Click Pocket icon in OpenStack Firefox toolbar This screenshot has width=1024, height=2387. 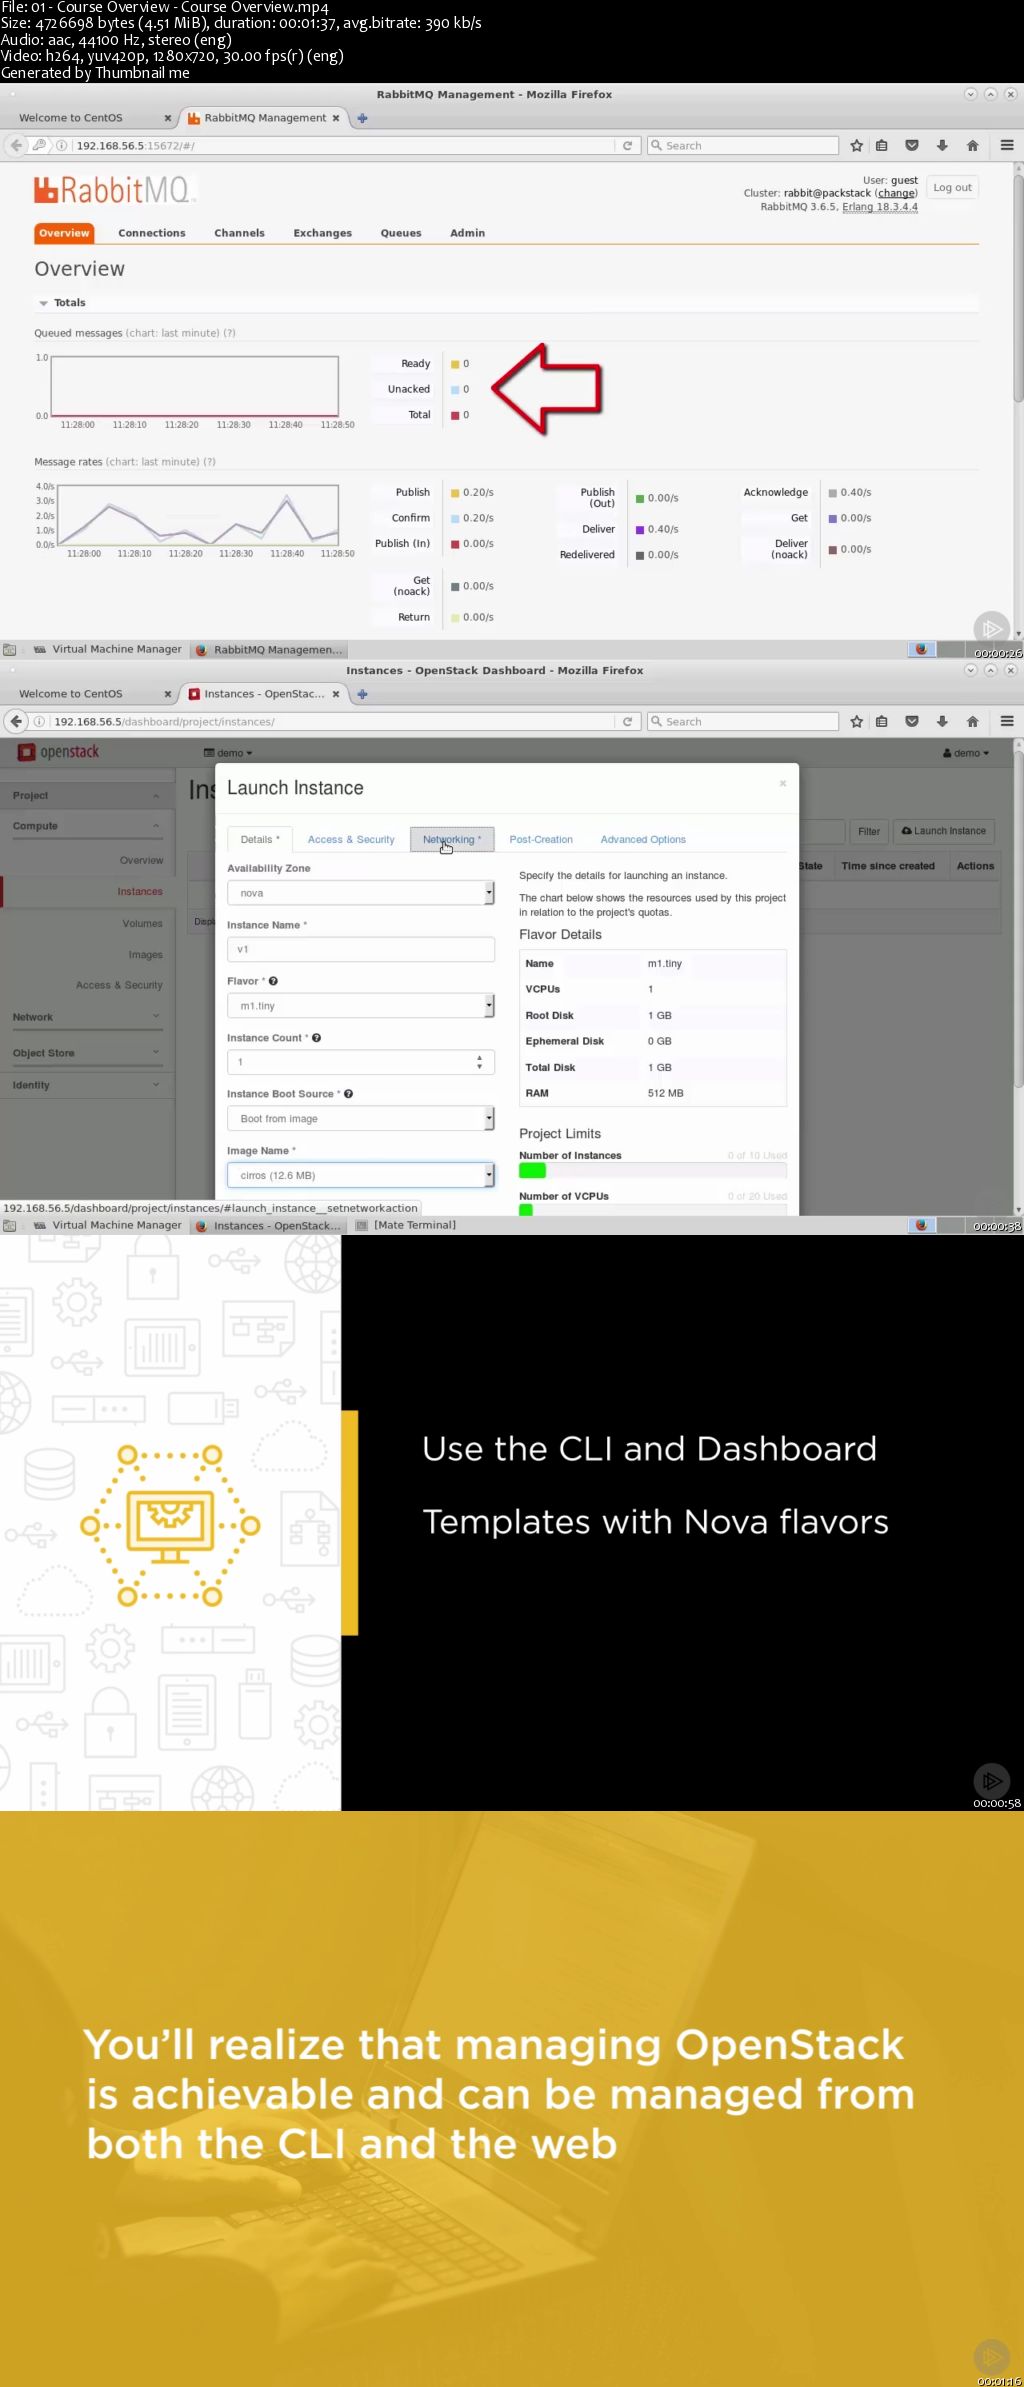[912, 722]
